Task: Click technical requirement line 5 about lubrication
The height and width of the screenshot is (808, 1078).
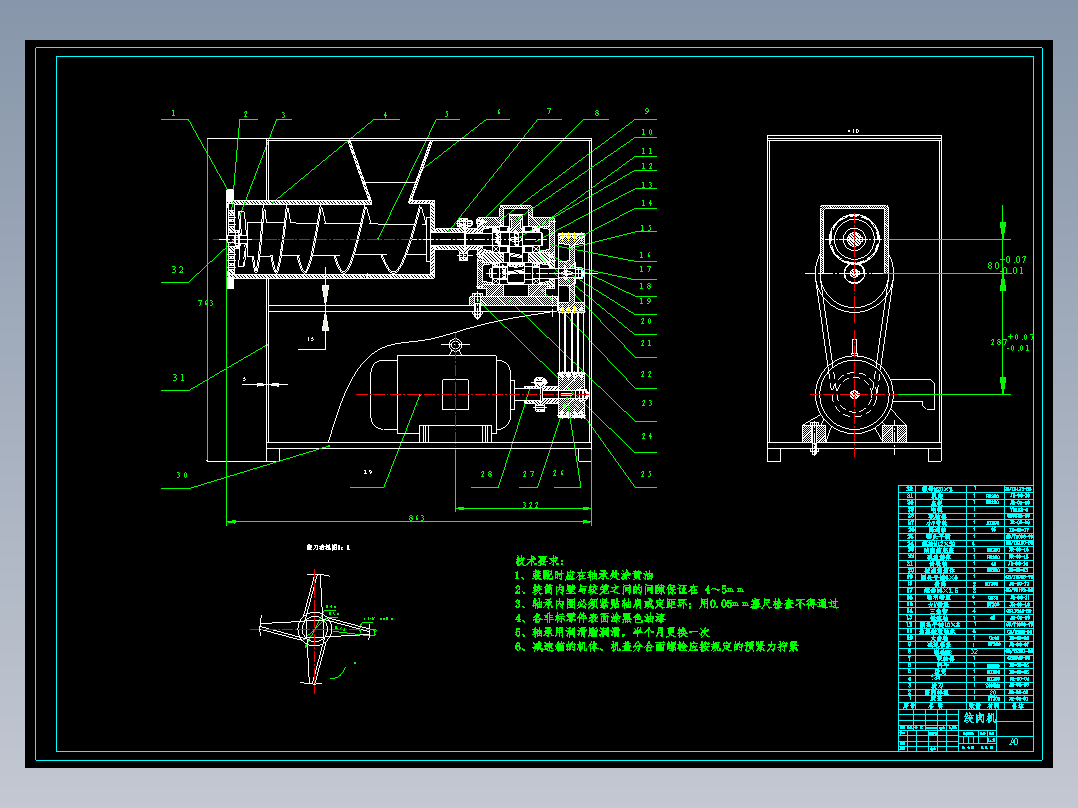Action: click(x=612, y=632)
